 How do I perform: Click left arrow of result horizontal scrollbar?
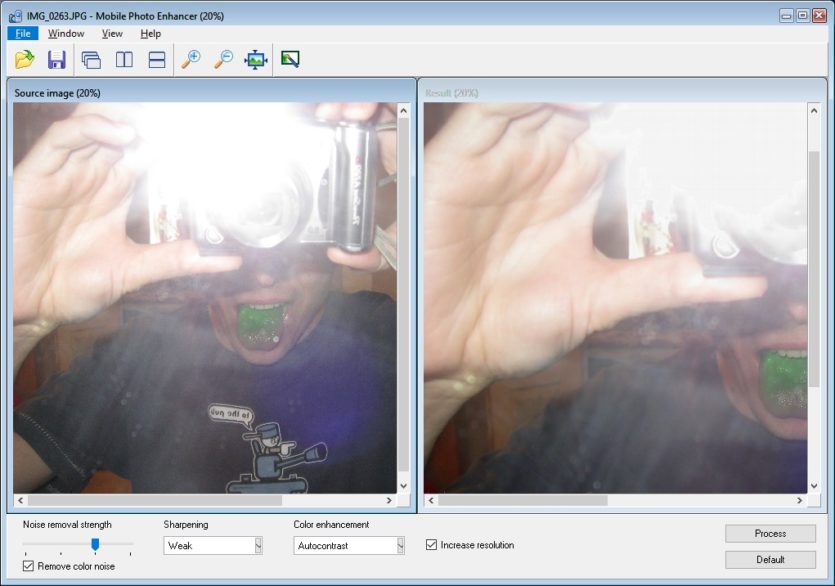click(431, 500)
